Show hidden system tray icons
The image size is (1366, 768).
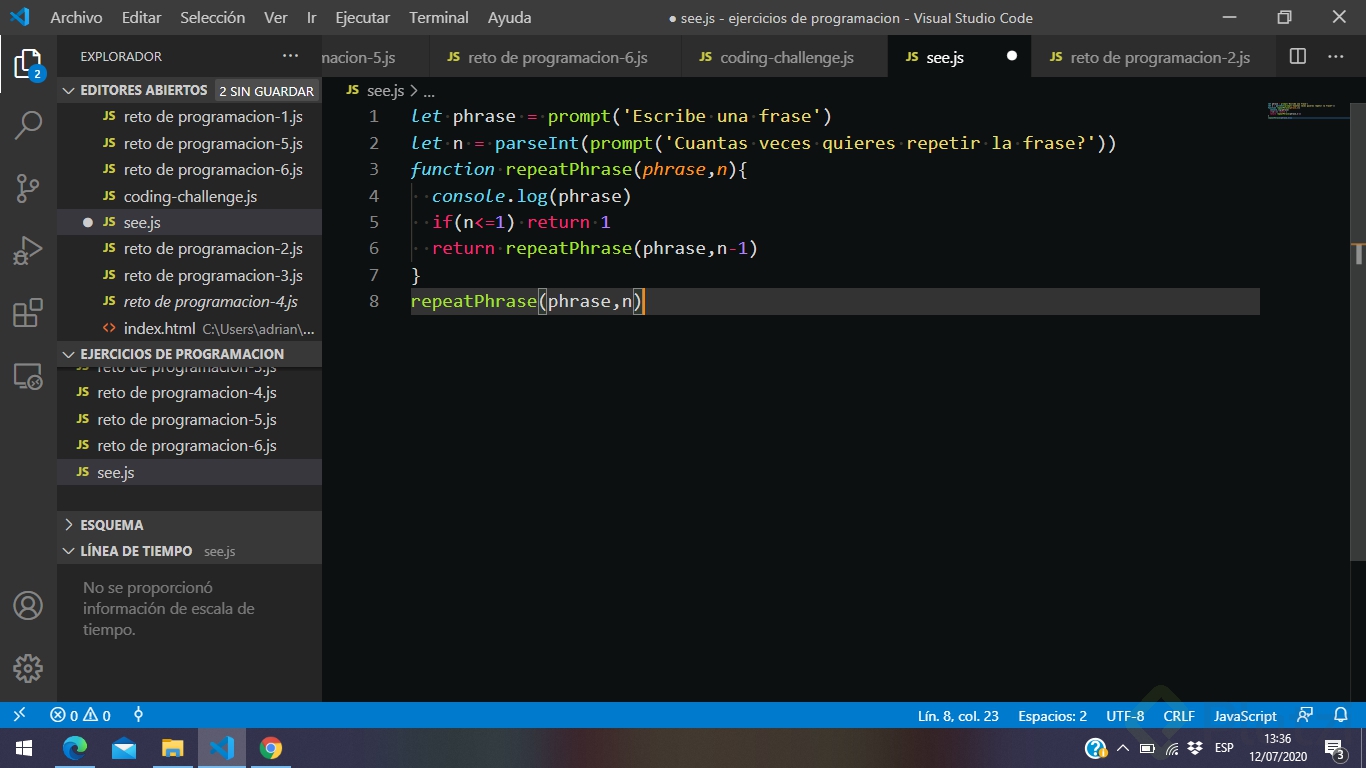[1123, 748]
